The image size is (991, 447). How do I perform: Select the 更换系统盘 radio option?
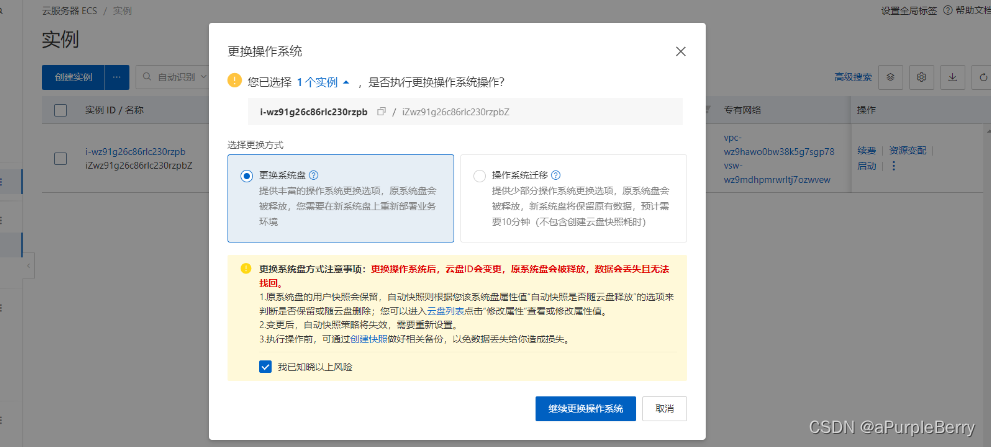pyautogui.click(x=246, y=176)
